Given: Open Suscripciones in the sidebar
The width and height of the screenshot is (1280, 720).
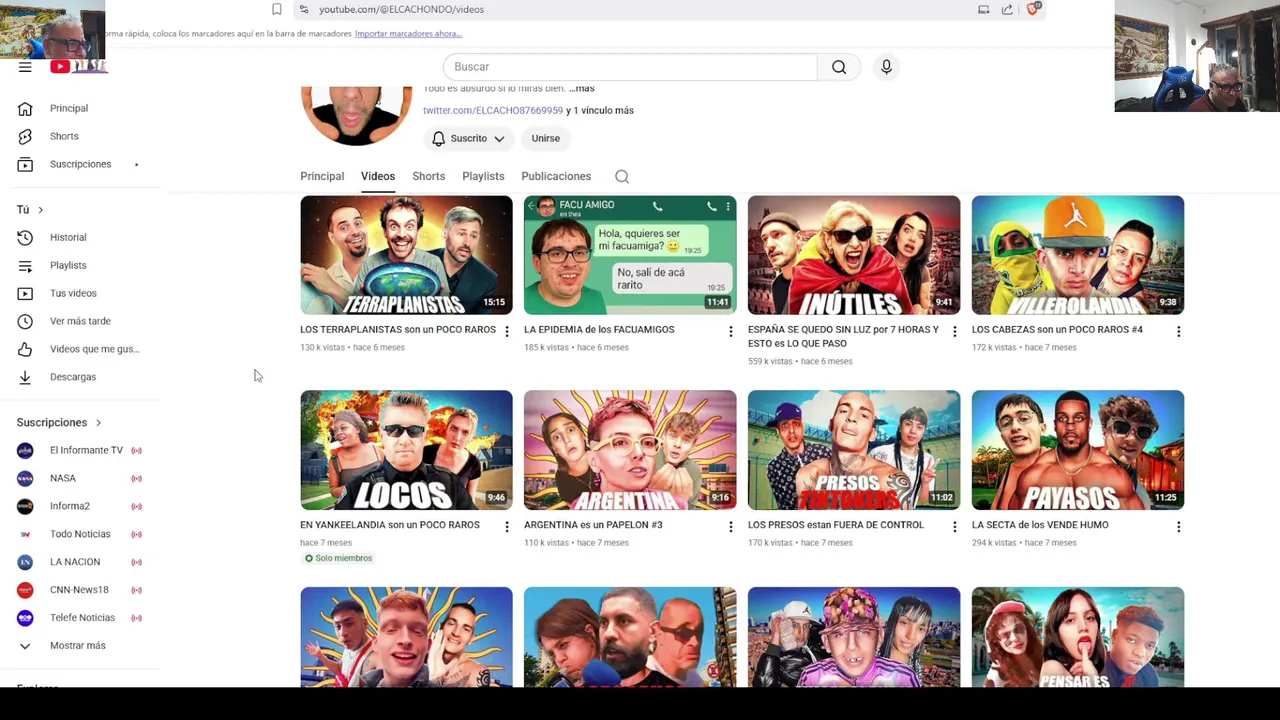Looking at the screenshot, I should coord(80,164).
